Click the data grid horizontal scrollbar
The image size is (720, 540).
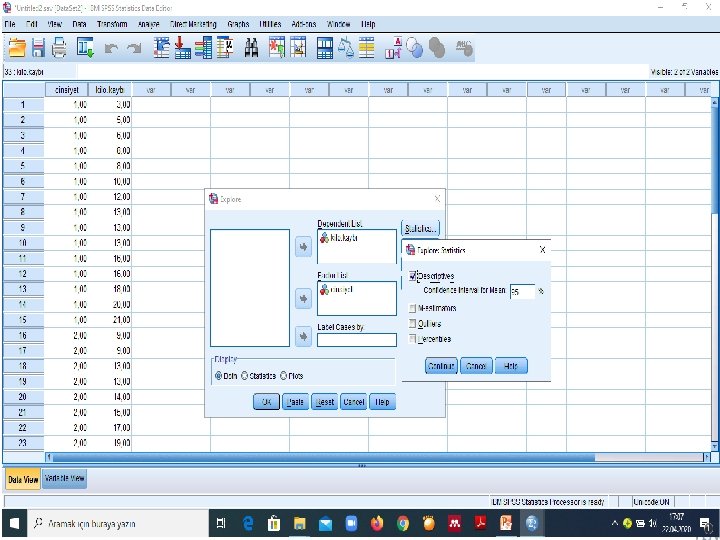click(x=324, y=457)
